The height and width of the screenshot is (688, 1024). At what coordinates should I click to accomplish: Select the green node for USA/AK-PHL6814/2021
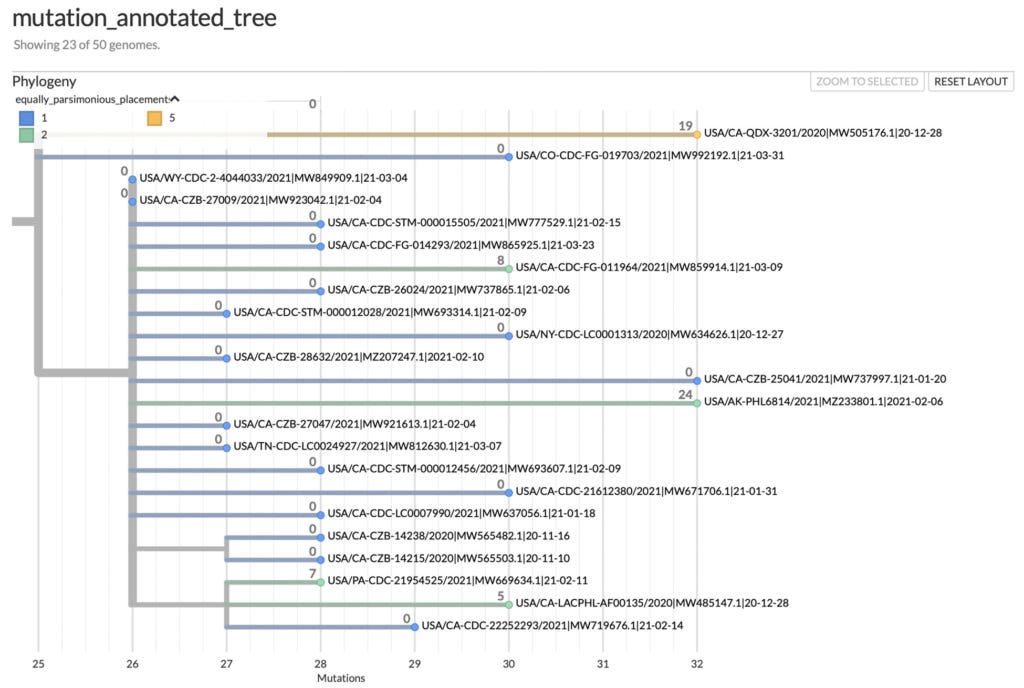pyautogui.click(x=697, y=403)
